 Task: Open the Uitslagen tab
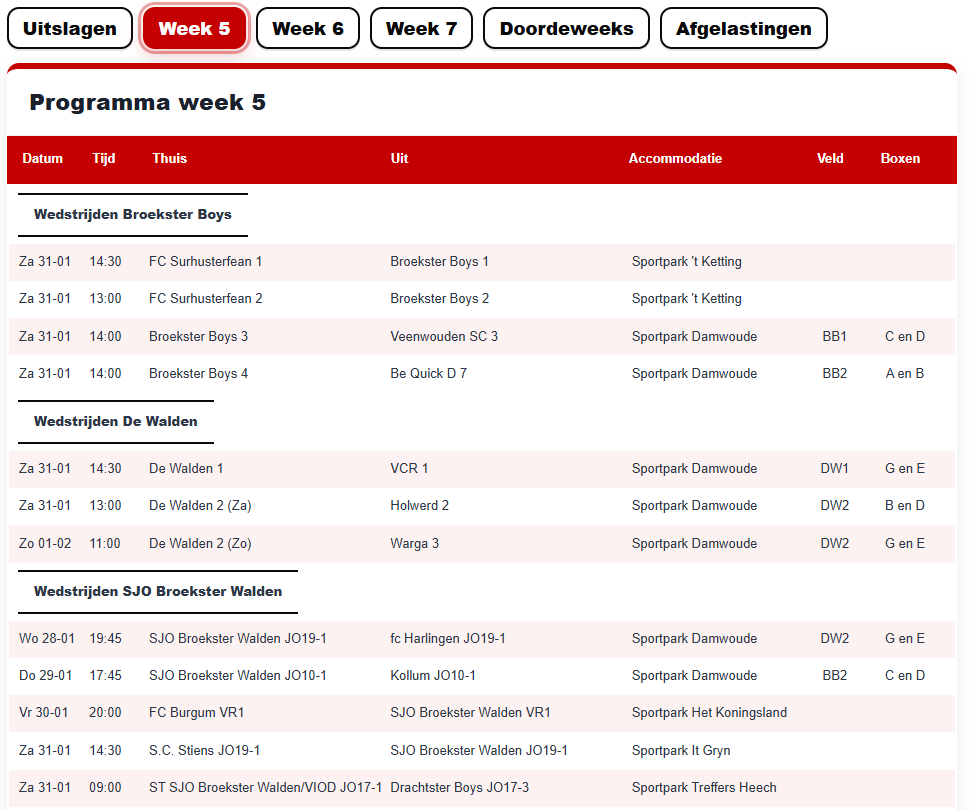tap(69, 28)
